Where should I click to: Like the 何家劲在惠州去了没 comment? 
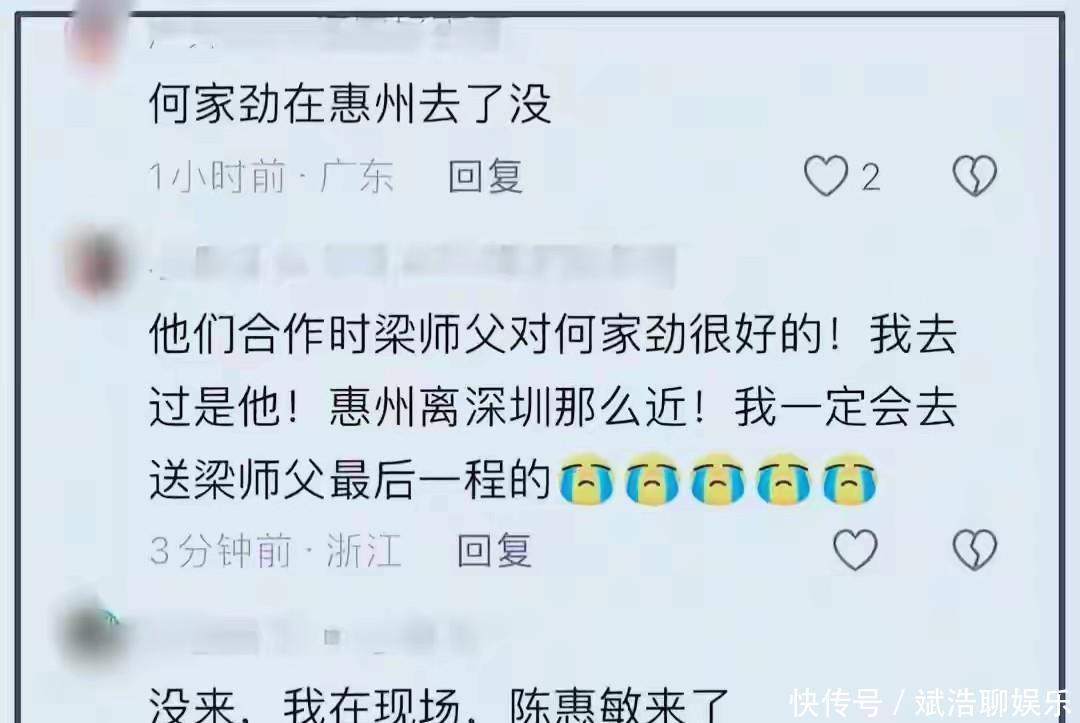(826, 176)
